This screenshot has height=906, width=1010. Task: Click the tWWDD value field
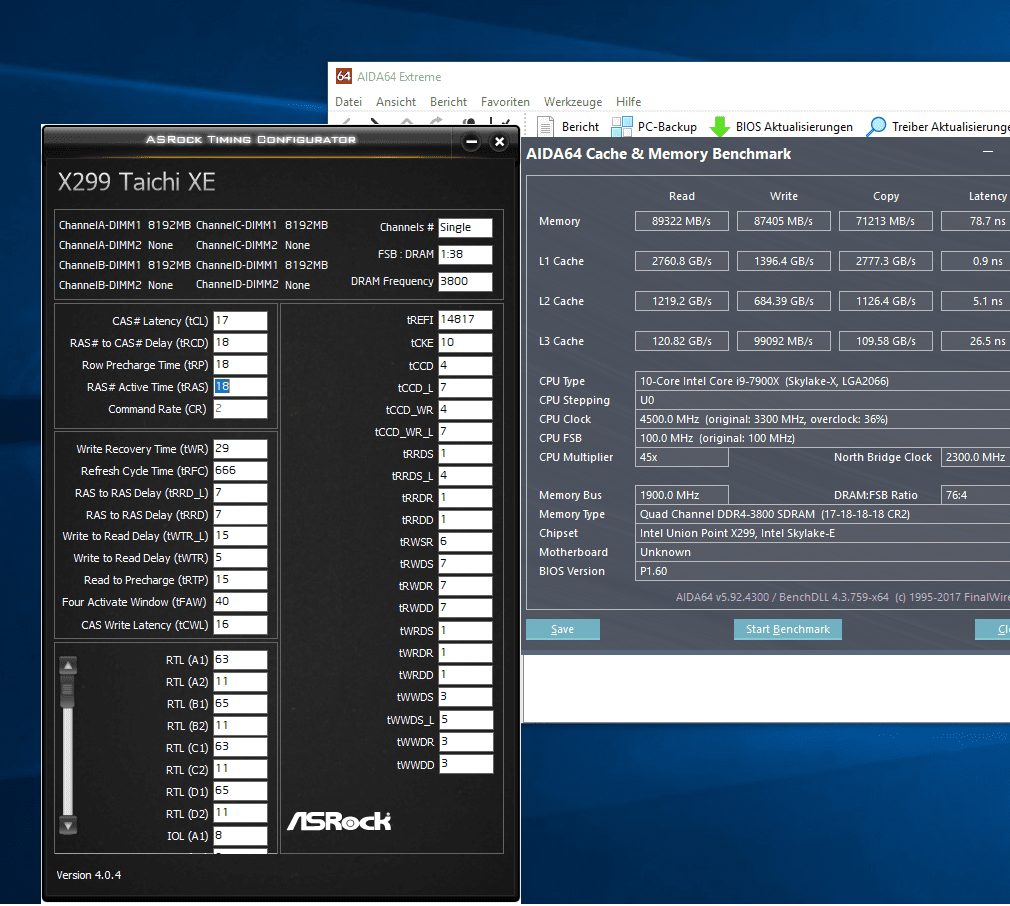[x=466, y=764]
